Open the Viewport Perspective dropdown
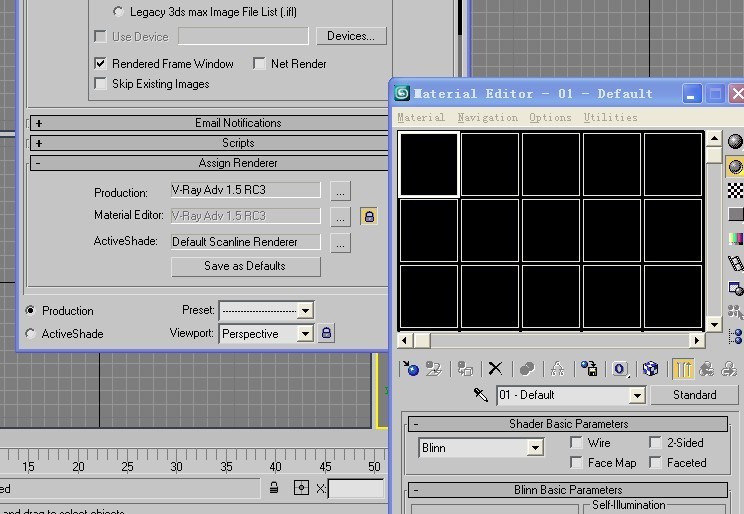This screenshot has height=514, width=744. [305, 334]
